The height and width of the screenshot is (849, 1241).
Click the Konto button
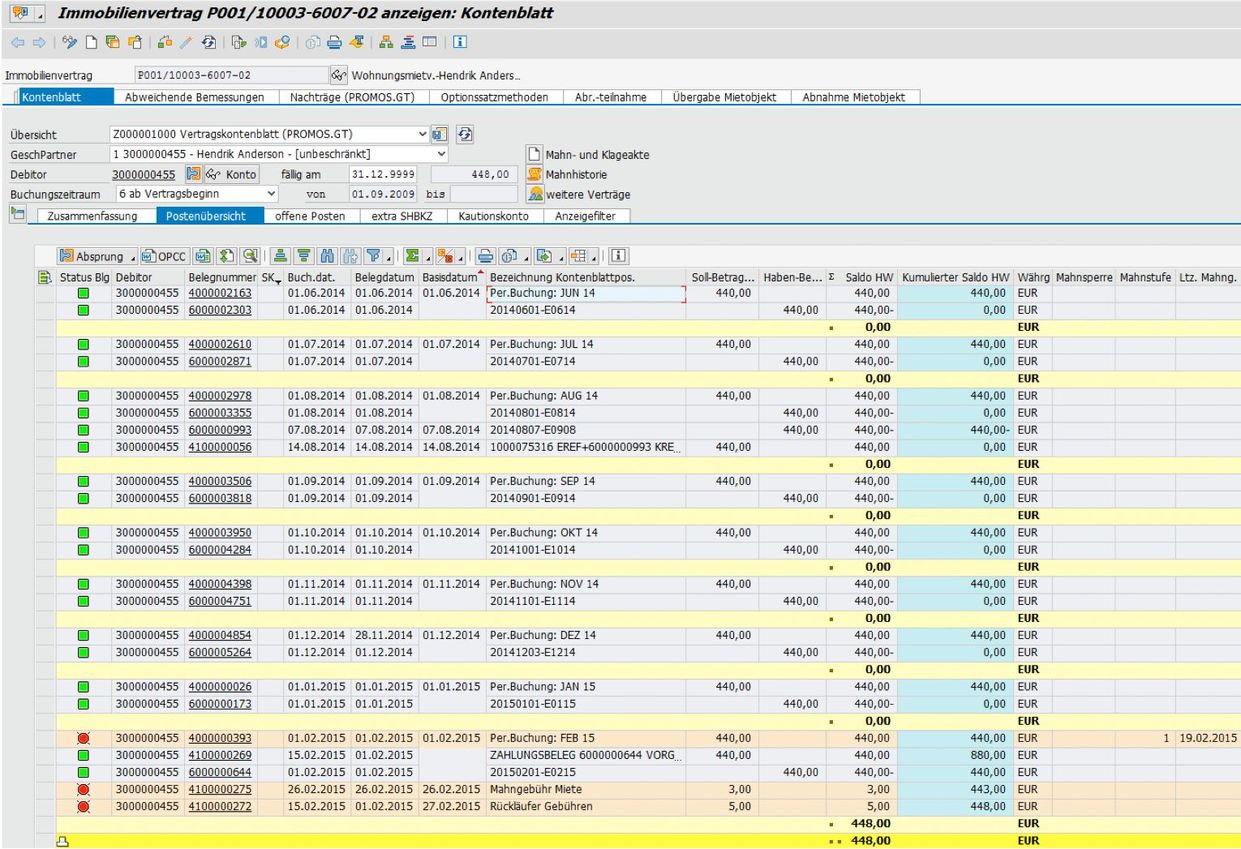click(x=232, y=174)
